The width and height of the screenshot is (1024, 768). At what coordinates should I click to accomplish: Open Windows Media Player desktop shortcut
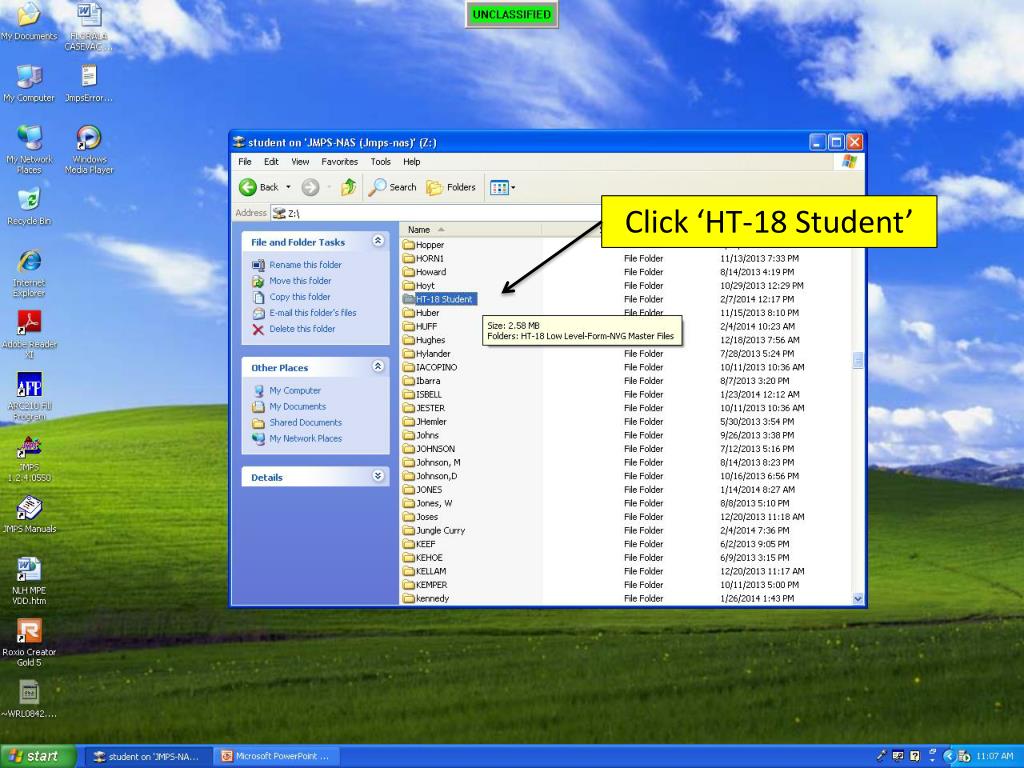[x=89, y=149]
